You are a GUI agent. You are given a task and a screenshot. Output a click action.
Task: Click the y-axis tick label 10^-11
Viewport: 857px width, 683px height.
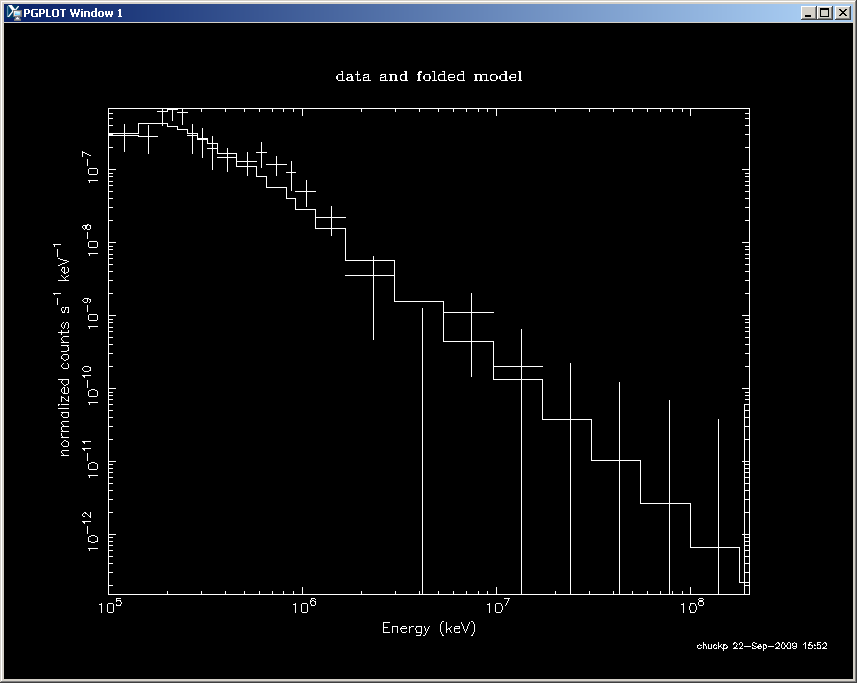[x=91, y=458]
